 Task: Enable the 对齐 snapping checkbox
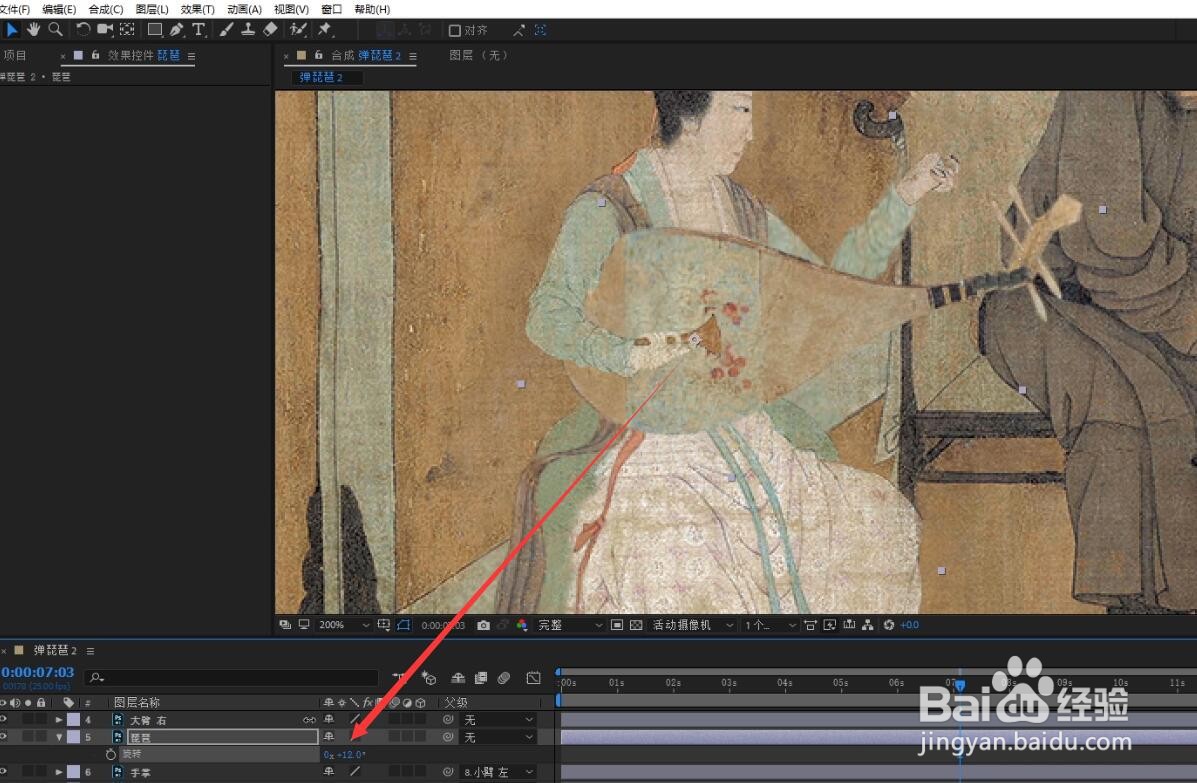tap(455, 31)
